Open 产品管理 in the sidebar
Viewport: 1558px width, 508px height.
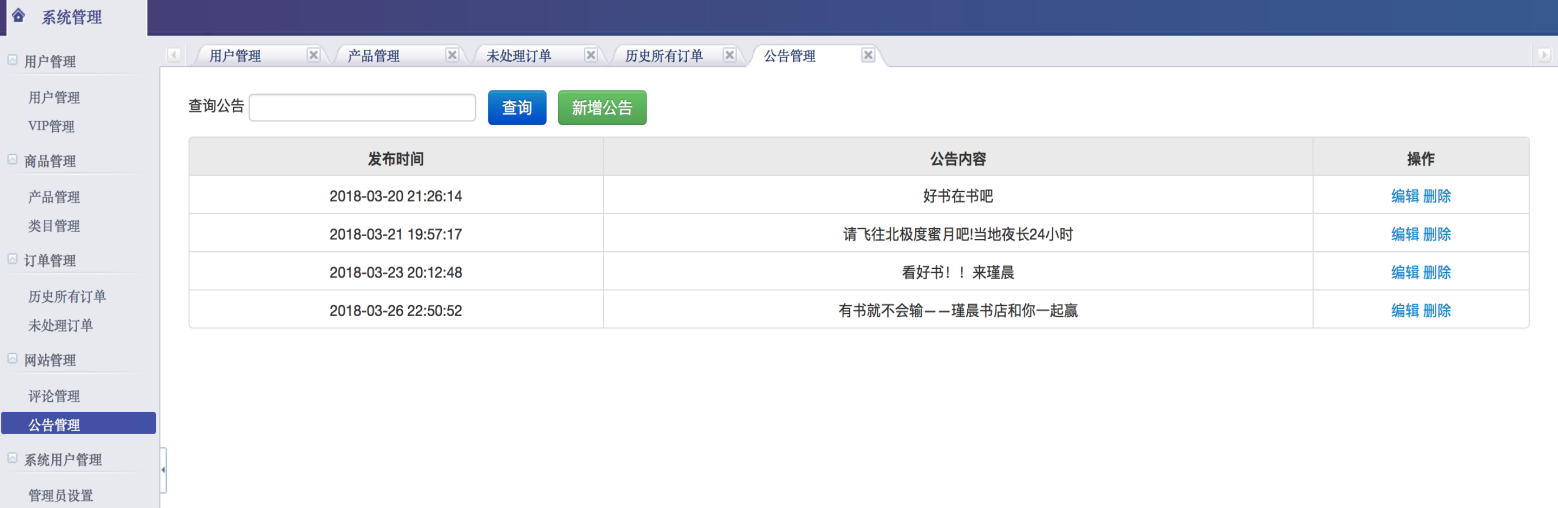pyautogui.click(x=54, y=197)
